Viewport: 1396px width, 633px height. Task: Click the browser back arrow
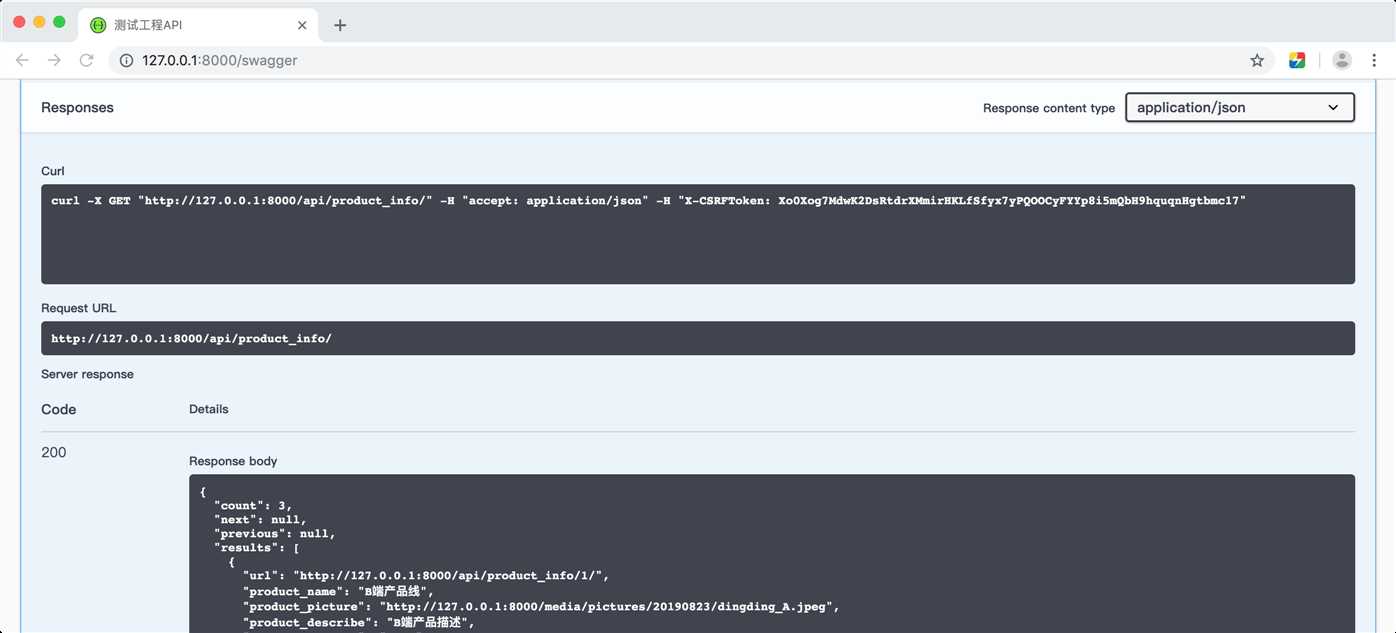click(22, 60)
